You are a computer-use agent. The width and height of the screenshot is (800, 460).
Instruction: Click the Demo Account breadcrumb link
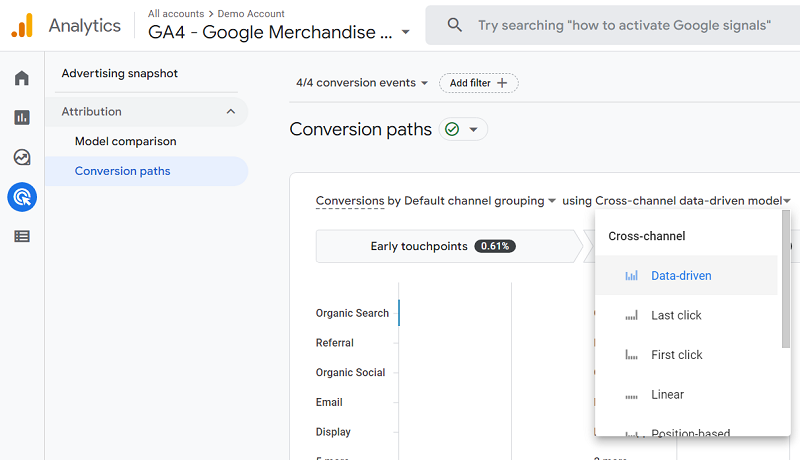[251, 14]
